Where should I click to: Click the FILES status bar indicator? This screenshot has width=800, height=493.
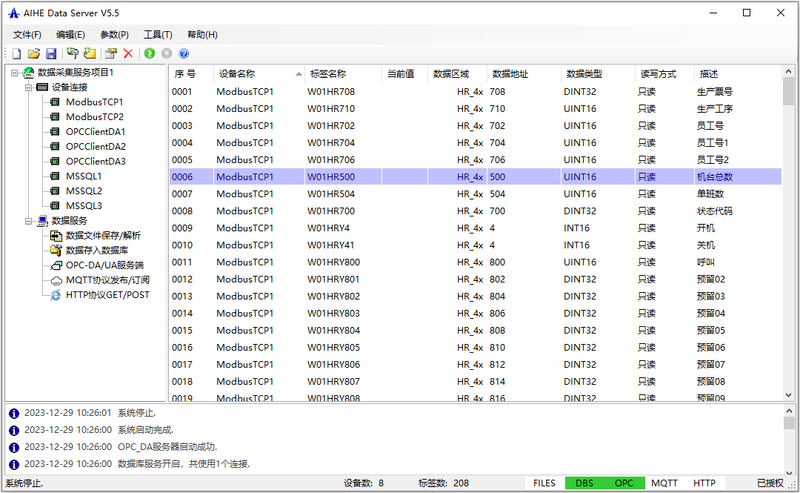(x=544, y=483)
